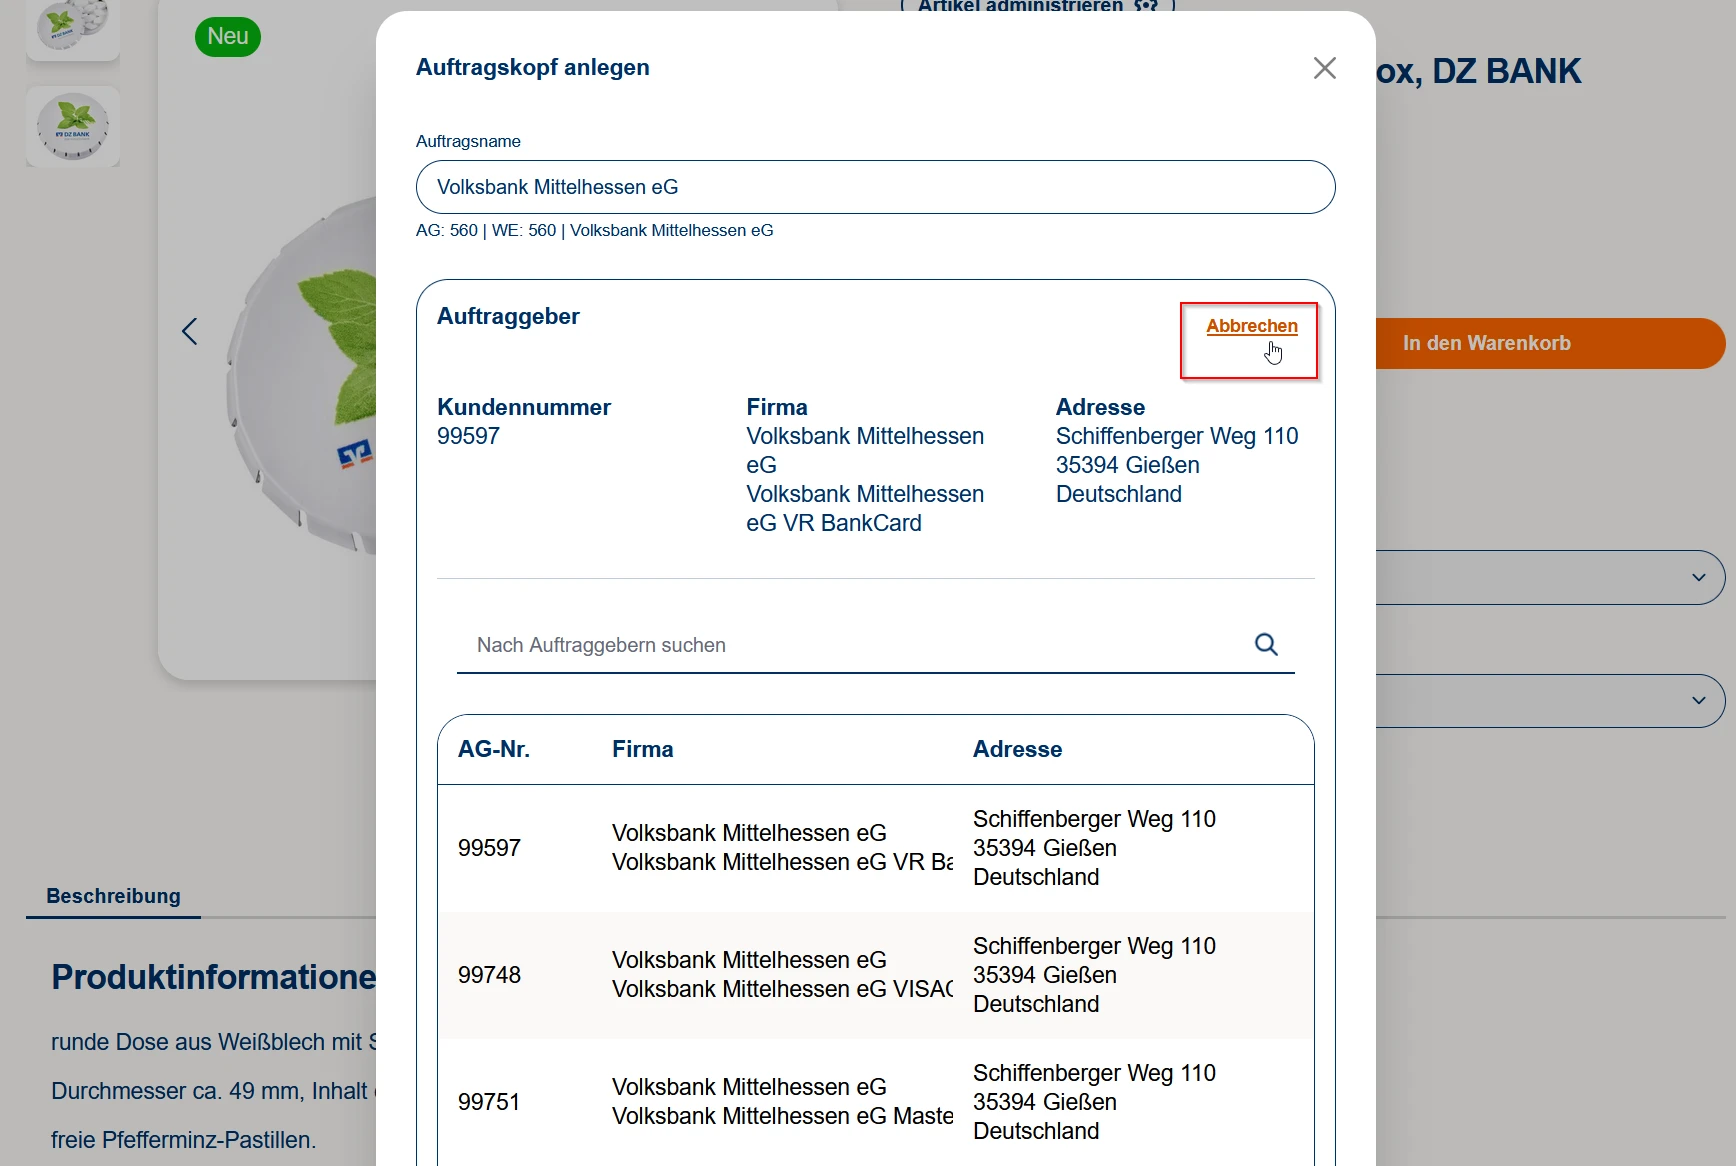The image size is (1736, 1166).
Task: Click the search magnifier icon
Action: (1266, 645)
